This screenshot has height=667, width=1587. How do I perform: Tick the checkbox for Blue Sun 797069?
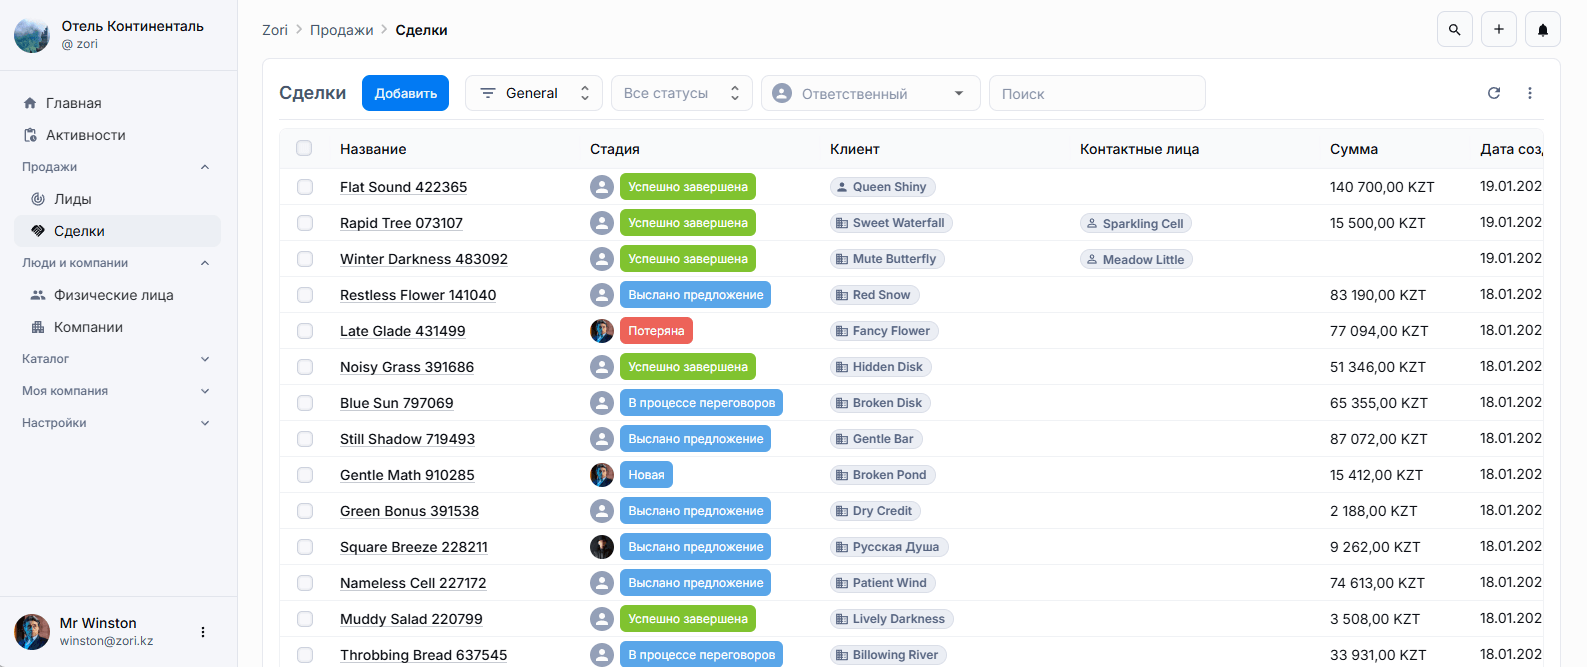click(304, 403)
